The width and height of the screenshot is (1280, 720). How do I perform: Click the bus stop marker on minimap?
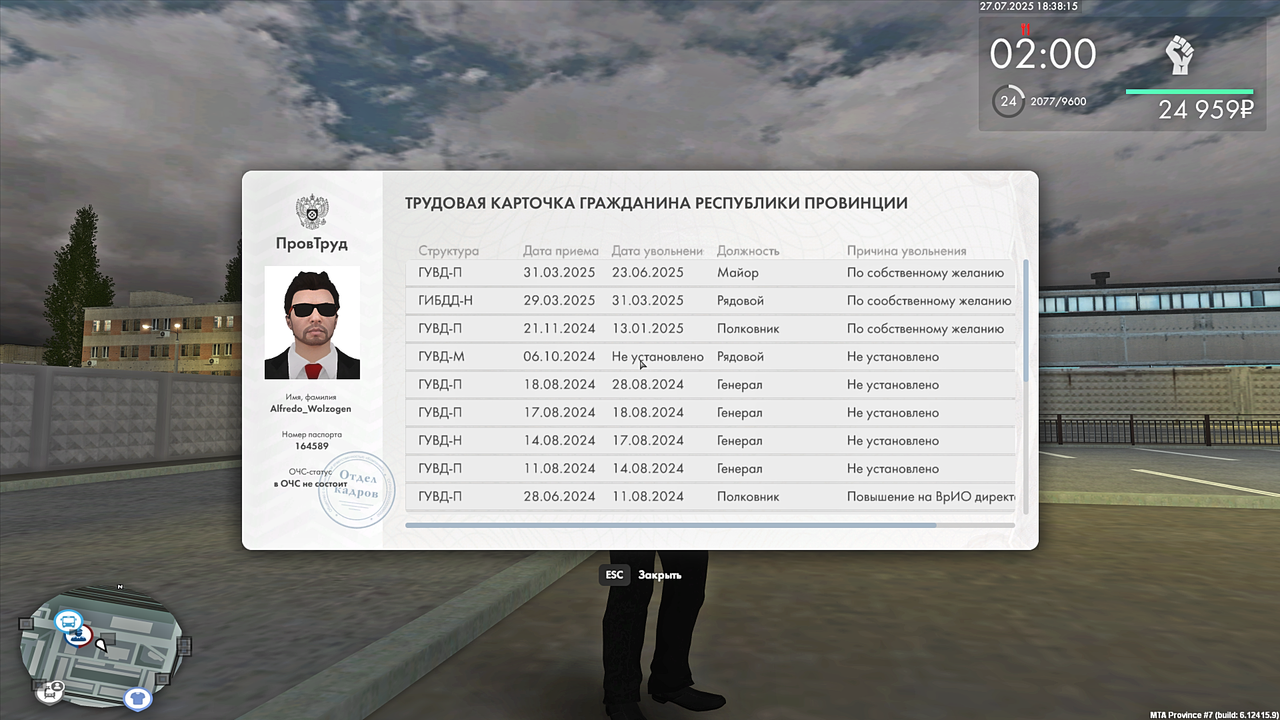click(68, 621)
